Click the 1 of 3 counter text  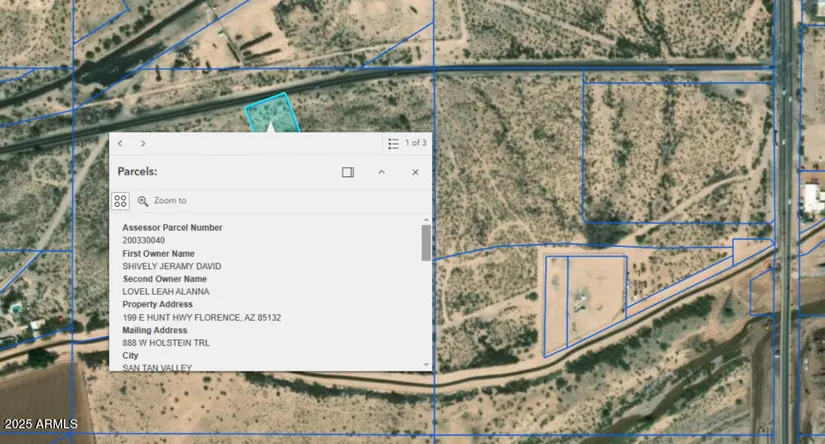[x=415, y=144]
